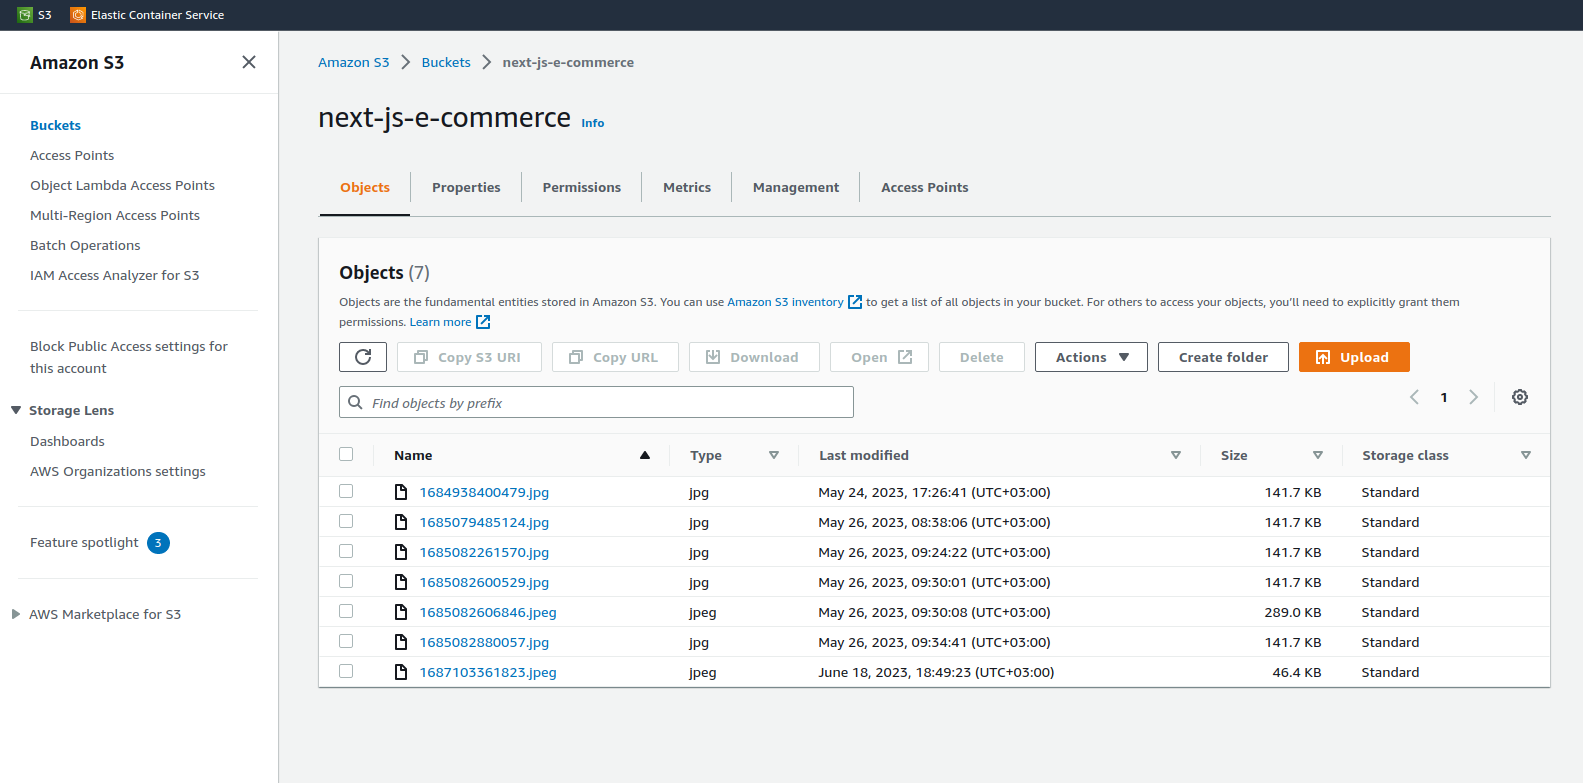Screen dimensions: 1583x783
Task: Check the box for 1685082880057.jpg
Action: click(x=346, y=641)
